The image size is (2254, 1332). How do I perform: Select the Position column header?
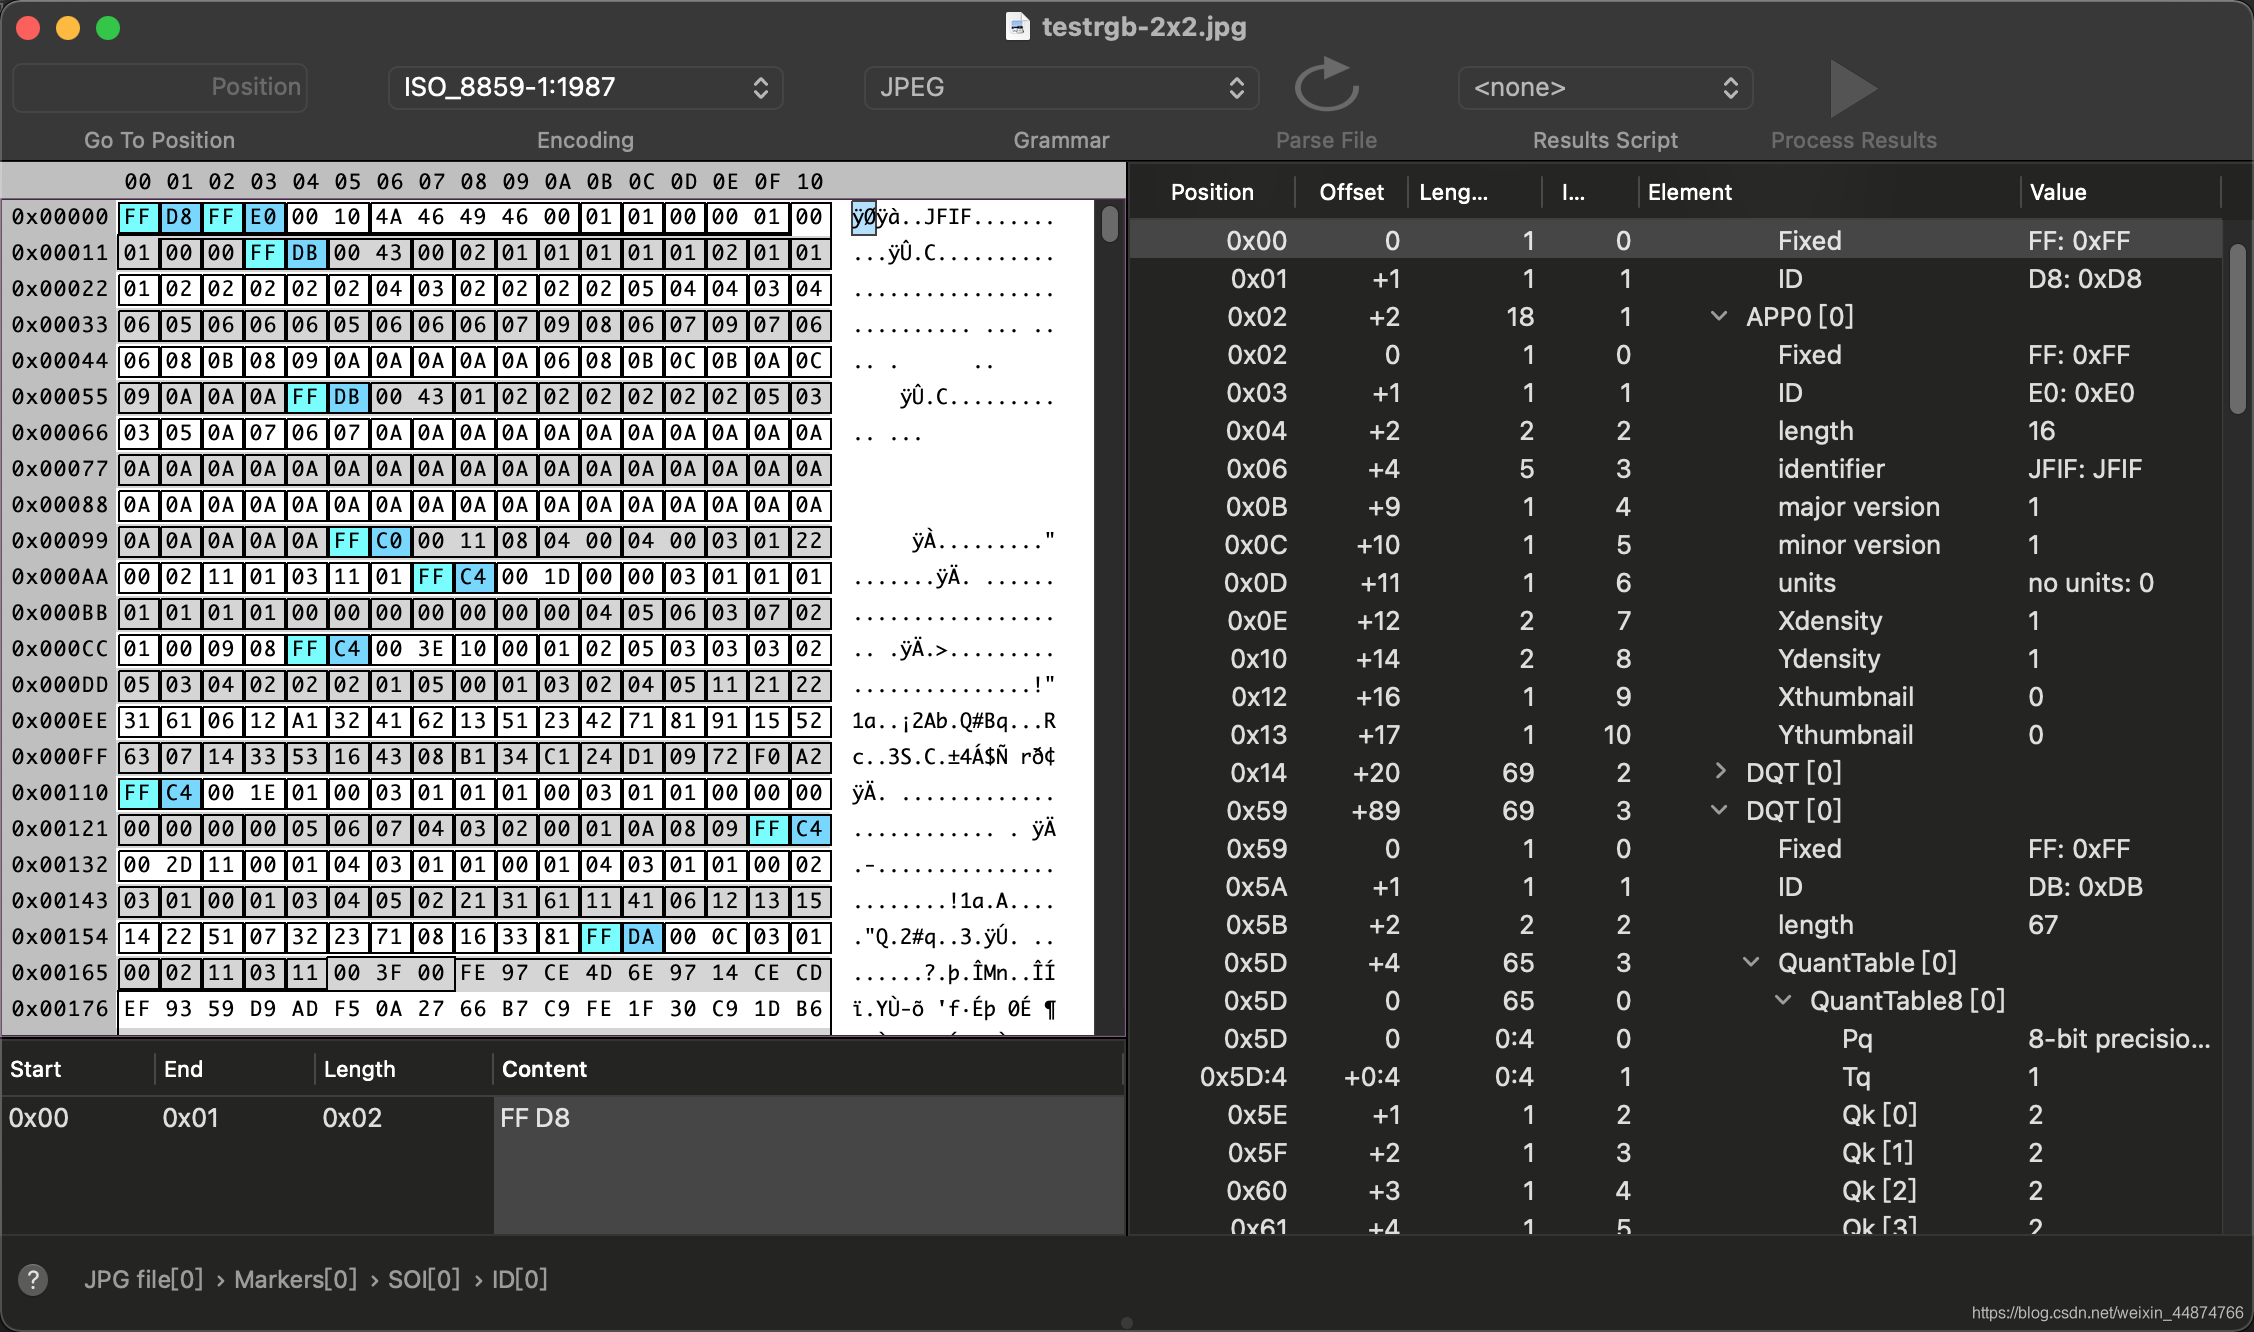pyautogui.click(x=1213, y=190)
